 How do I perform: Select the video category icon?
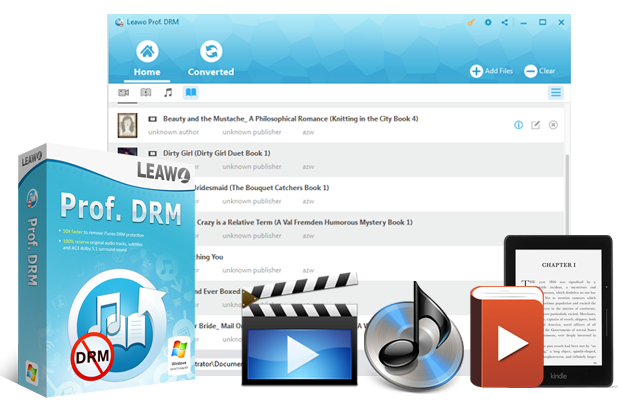123,93
